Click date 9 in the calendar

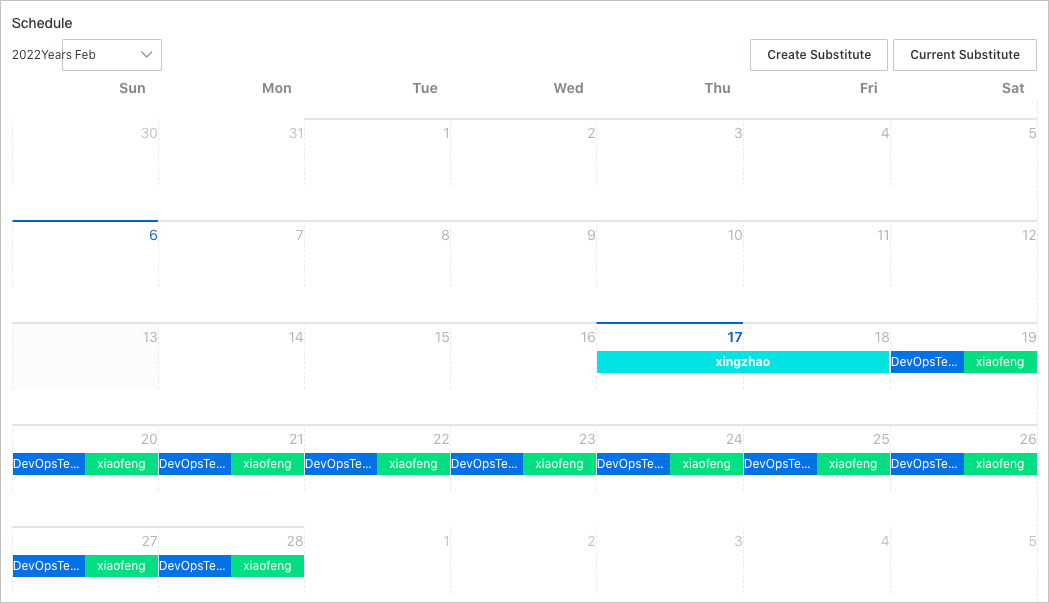click(x=591, y=236)
